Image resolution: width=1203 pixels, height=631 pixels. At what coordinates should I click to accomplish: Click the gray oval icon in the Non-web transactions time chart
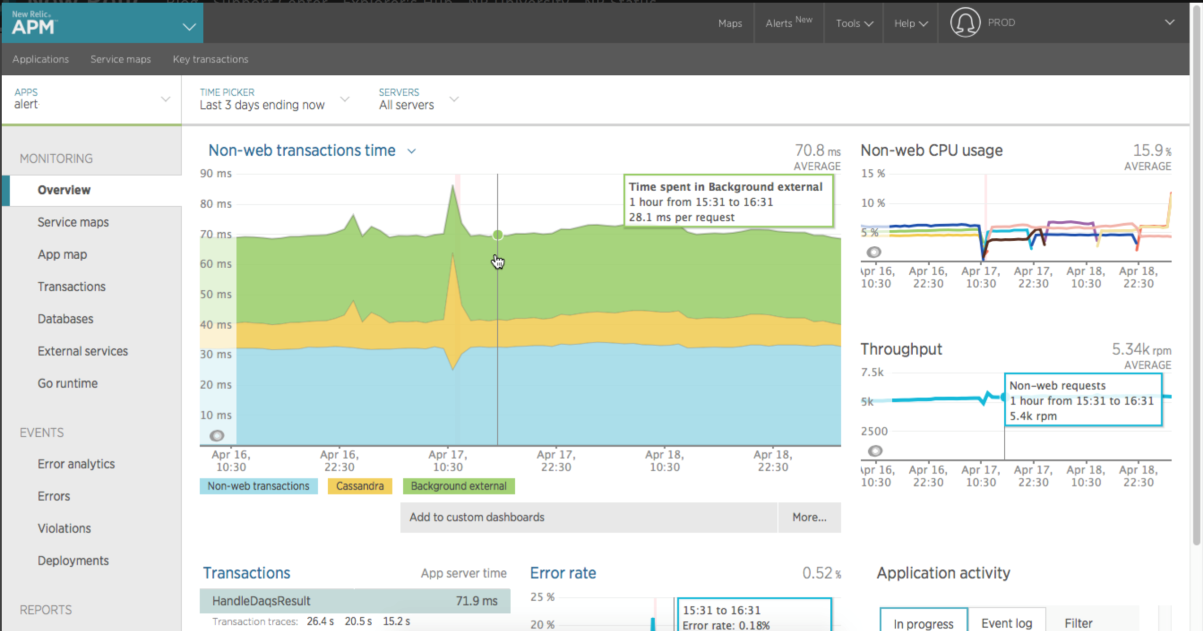tap(216, 436)
